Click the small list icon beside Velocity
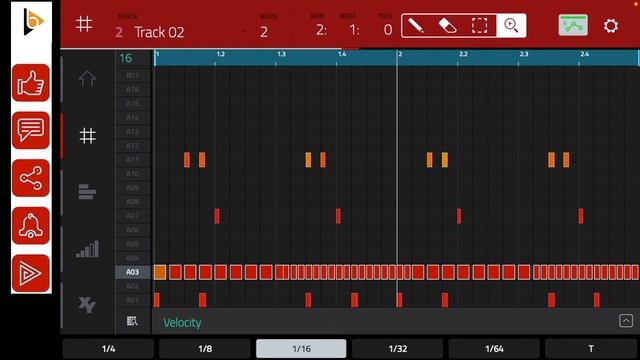640x360 pixels. click(x=132, y=321)
